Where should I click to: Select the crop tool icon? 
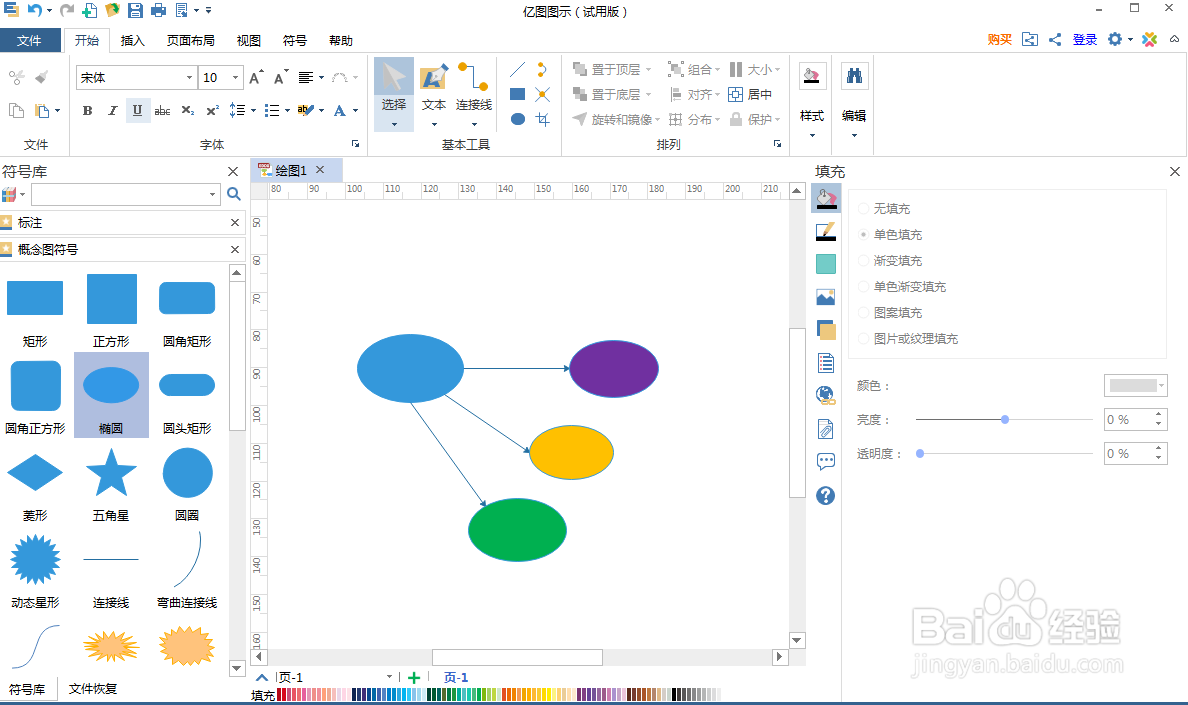(x=542, y=119)
